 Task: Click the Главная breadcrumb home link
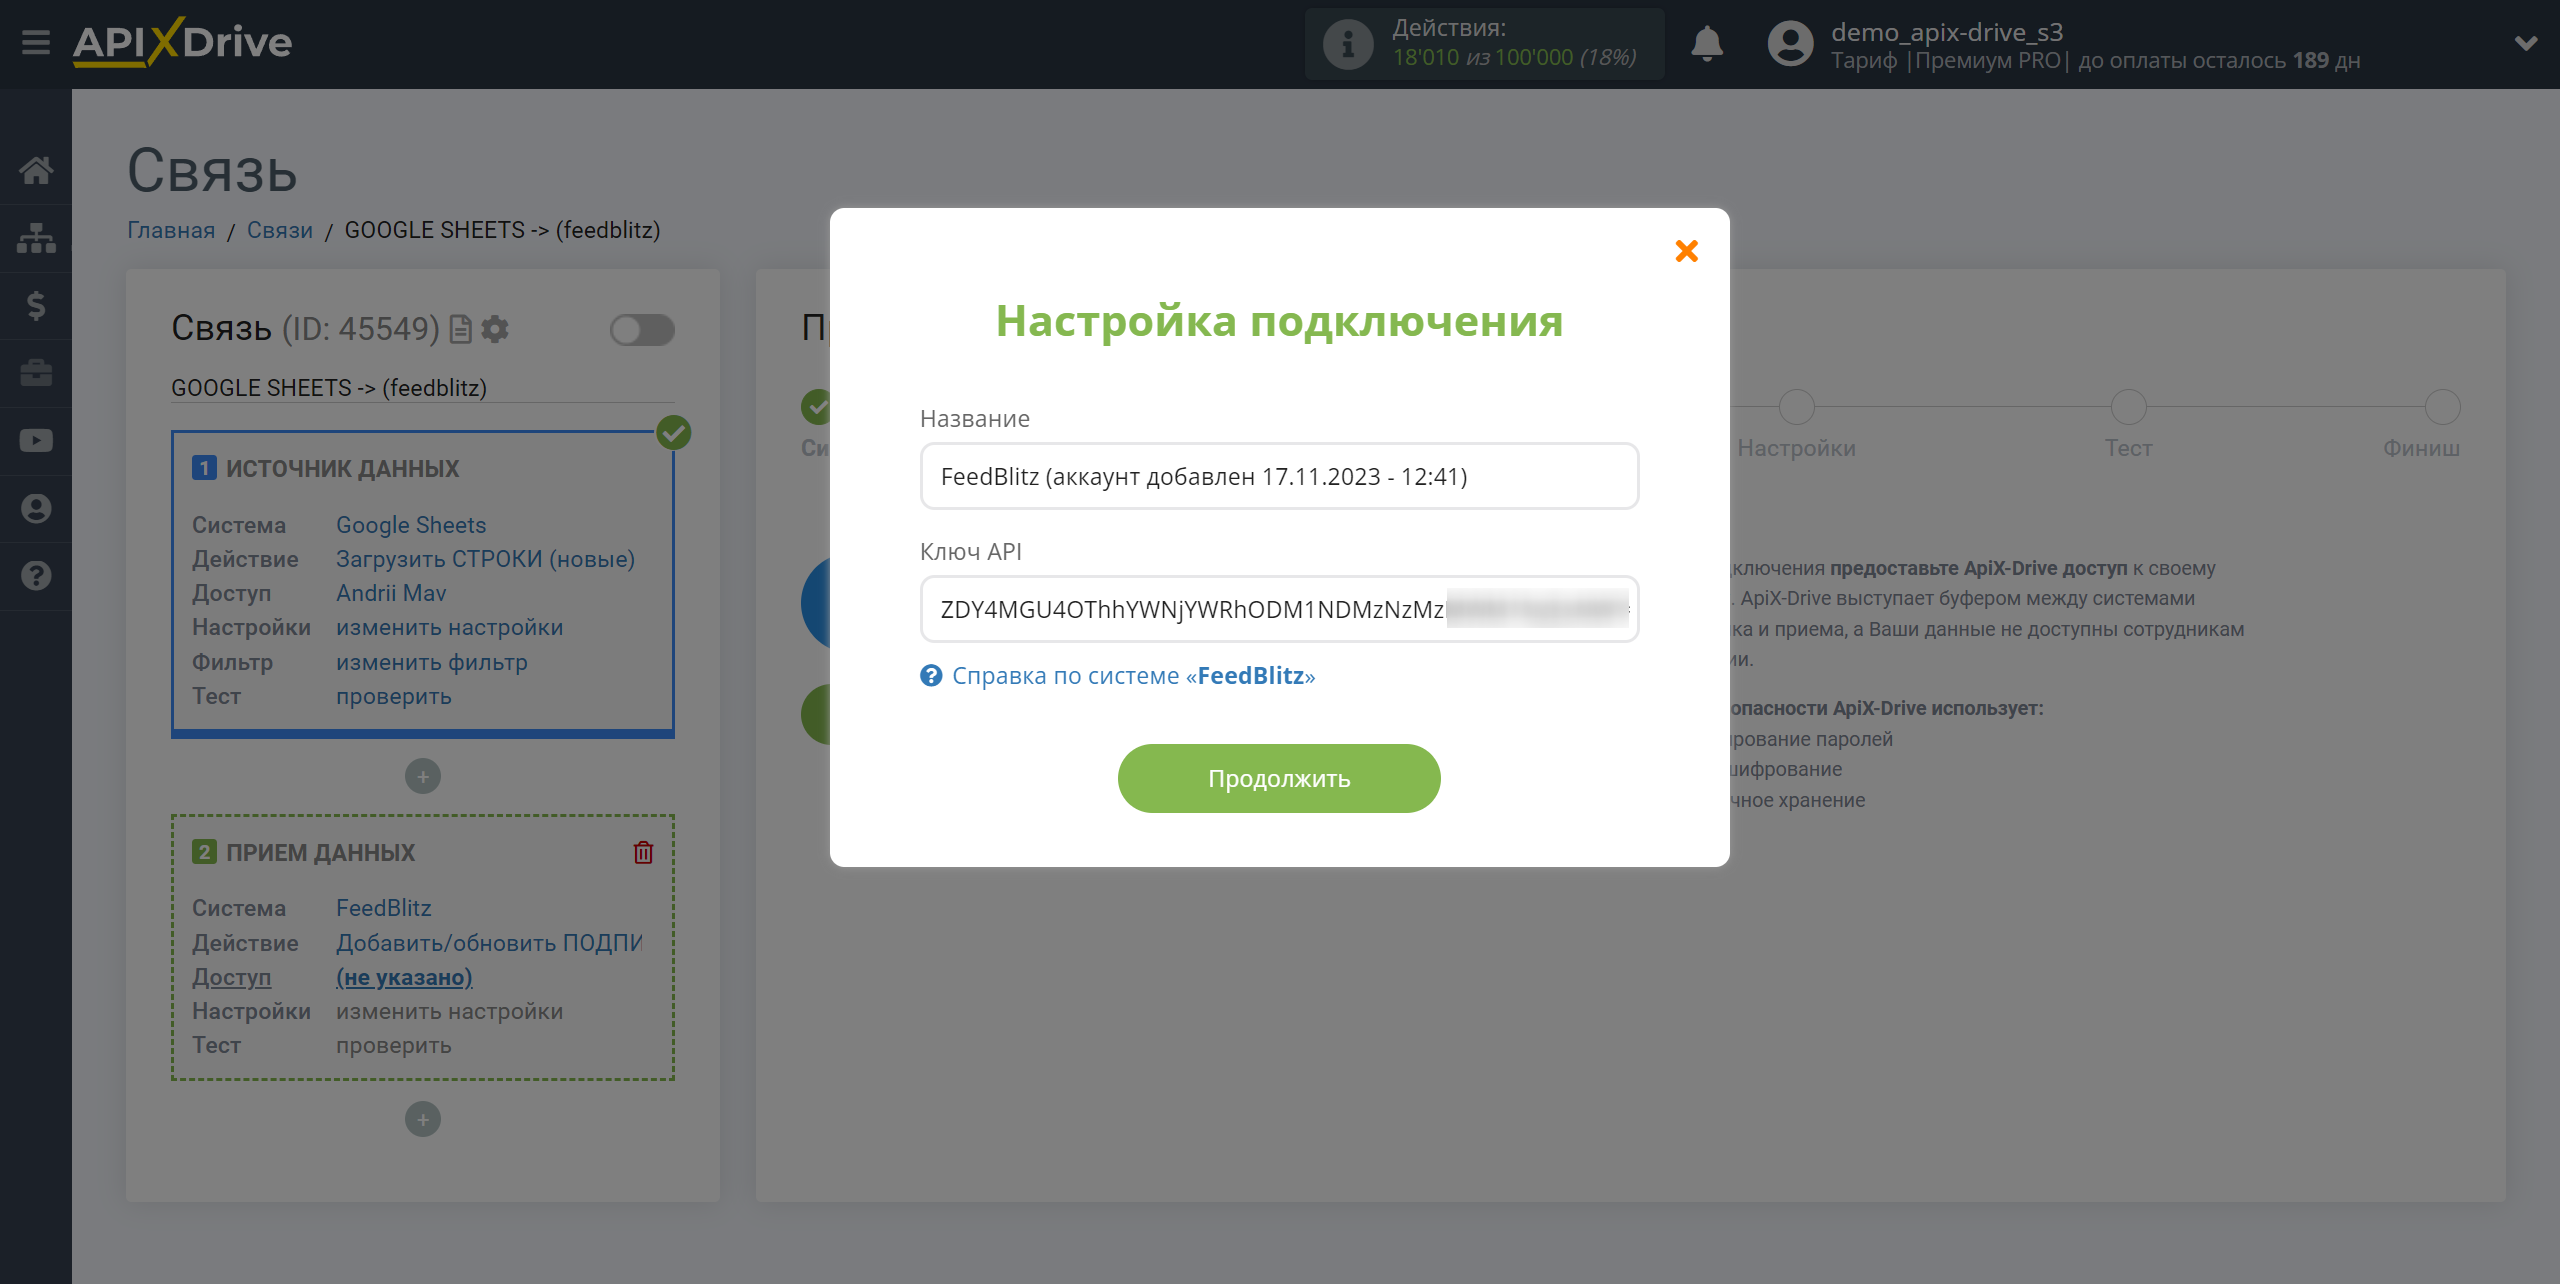(x=172, y=229)
